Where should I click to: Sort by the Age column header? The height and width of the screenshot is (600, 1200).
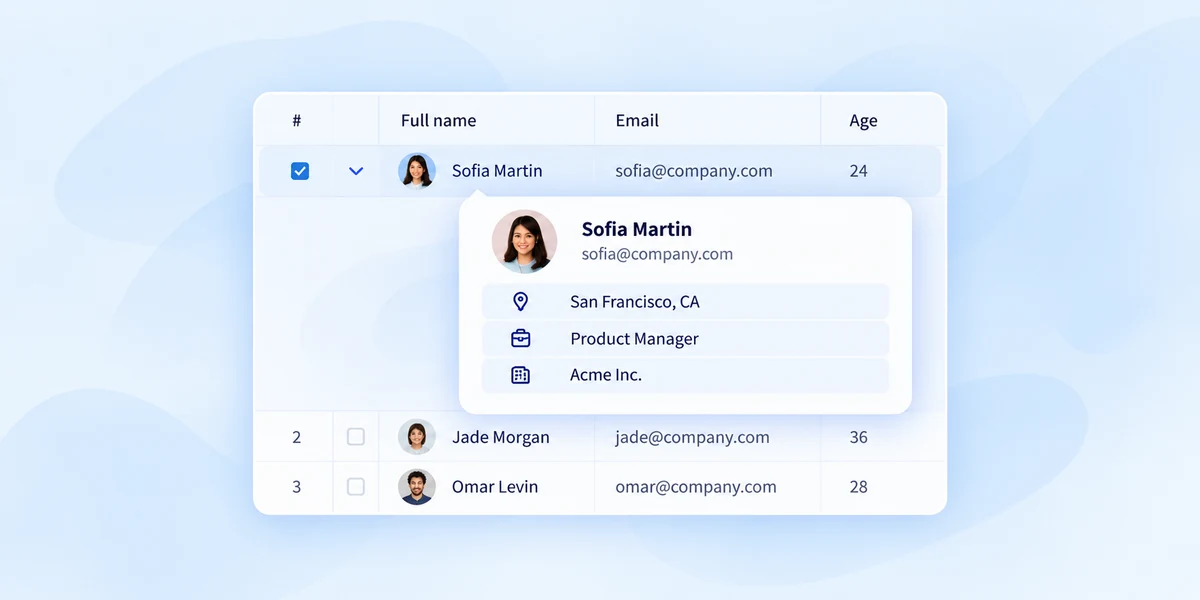(863, 120)
